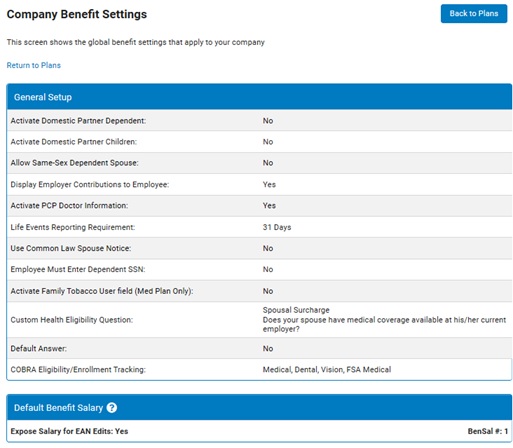
Task: Click the Activate PCP Doctor Information label
Action: 69,206
